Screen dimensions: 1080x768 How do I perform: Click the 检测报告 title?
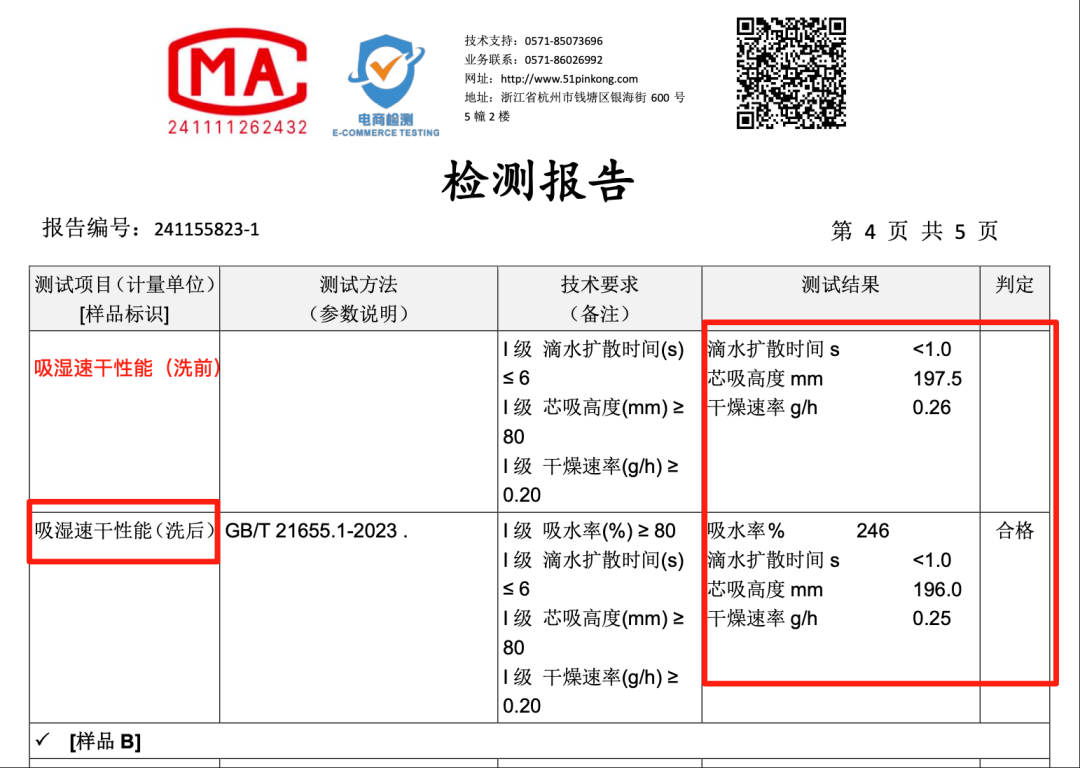click(x=538, y=181)
